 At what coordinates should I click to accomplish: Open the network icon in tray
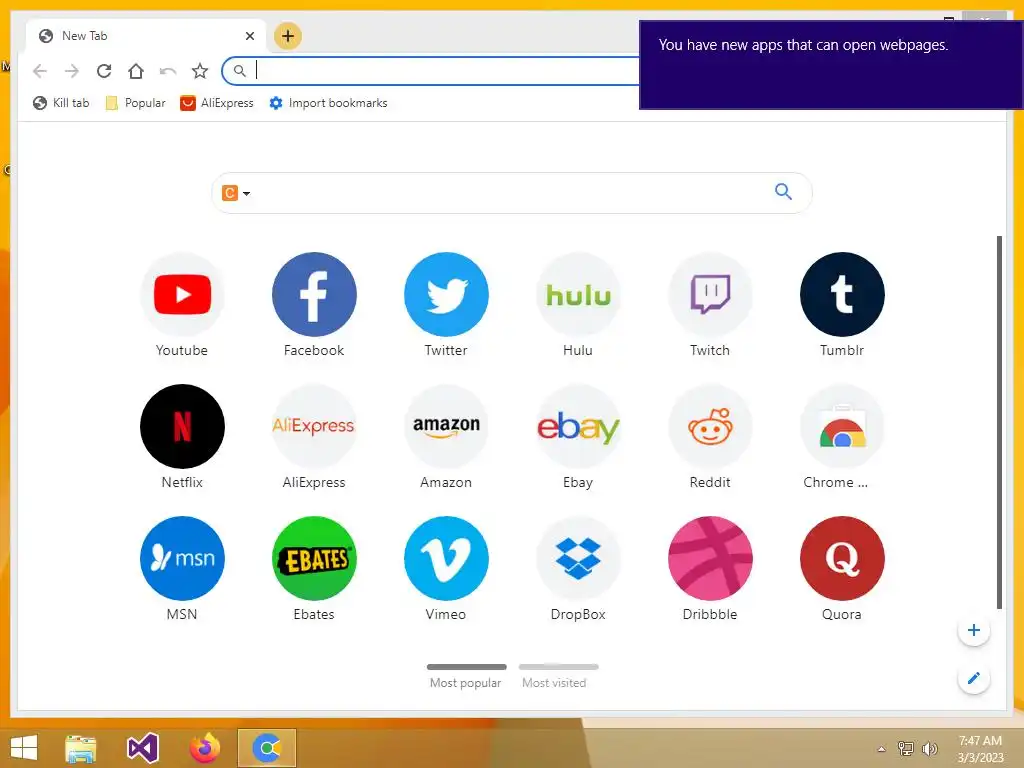coord(906,749)
